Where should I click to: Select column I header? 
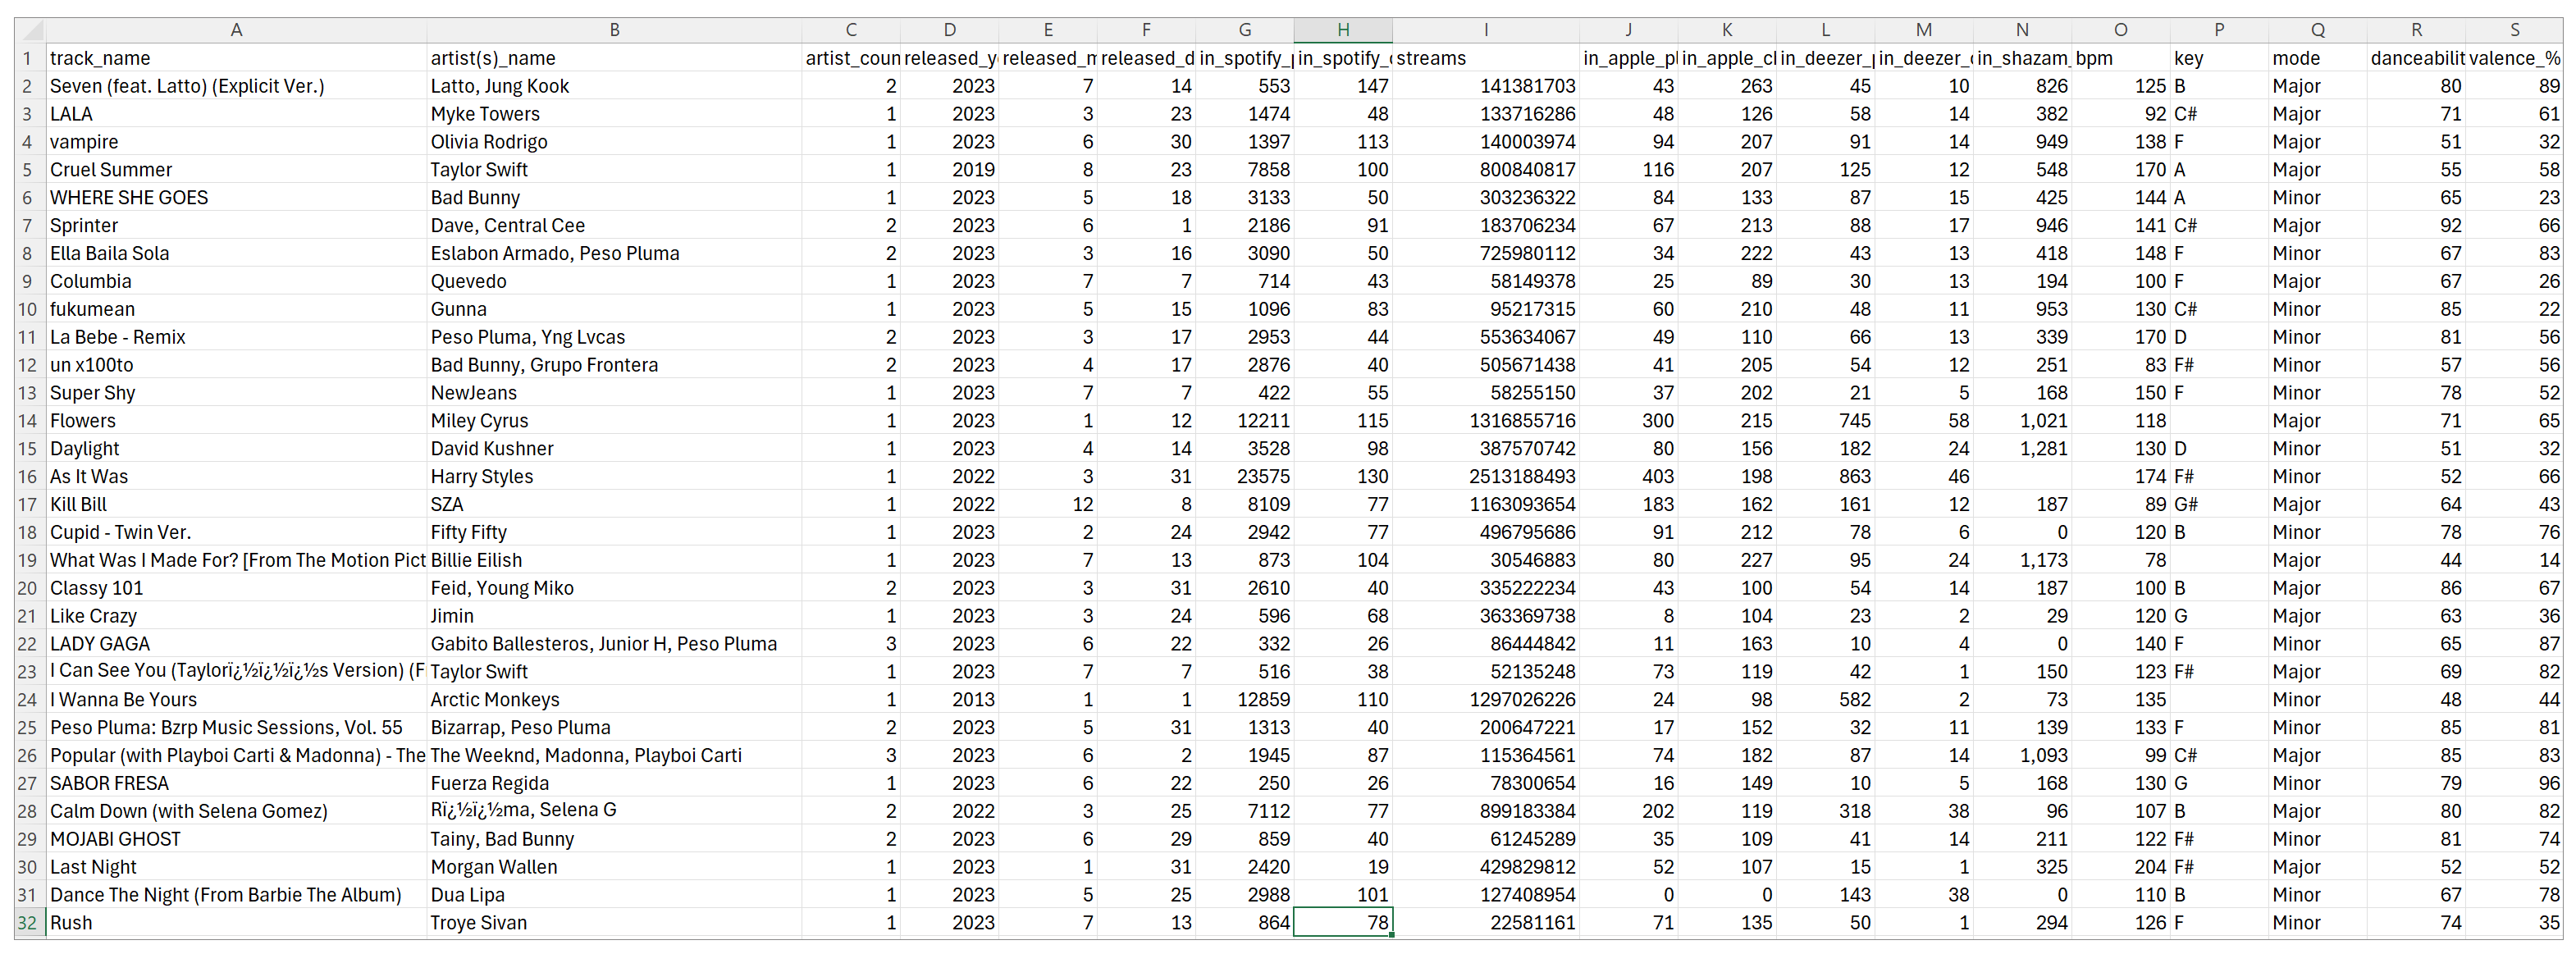1485,30
